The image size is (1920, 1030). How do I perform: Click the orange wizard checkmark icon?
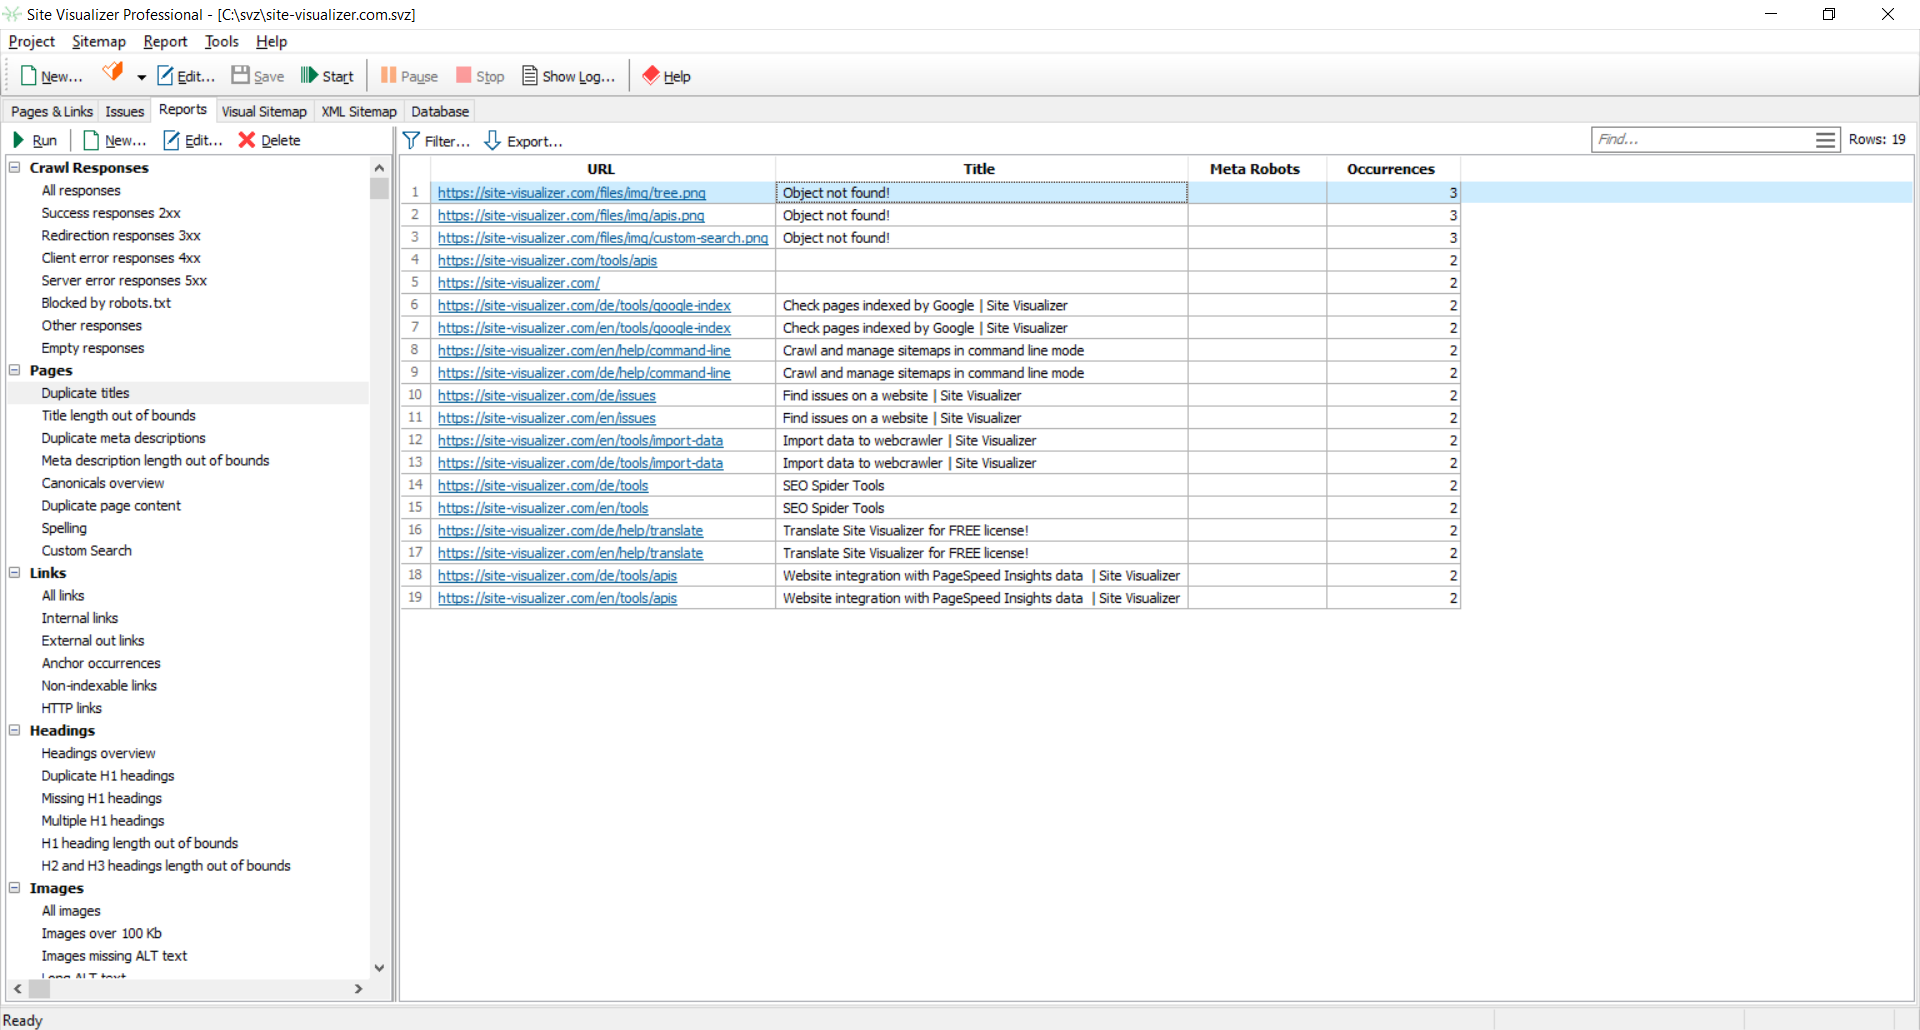[x=113, y=73]
